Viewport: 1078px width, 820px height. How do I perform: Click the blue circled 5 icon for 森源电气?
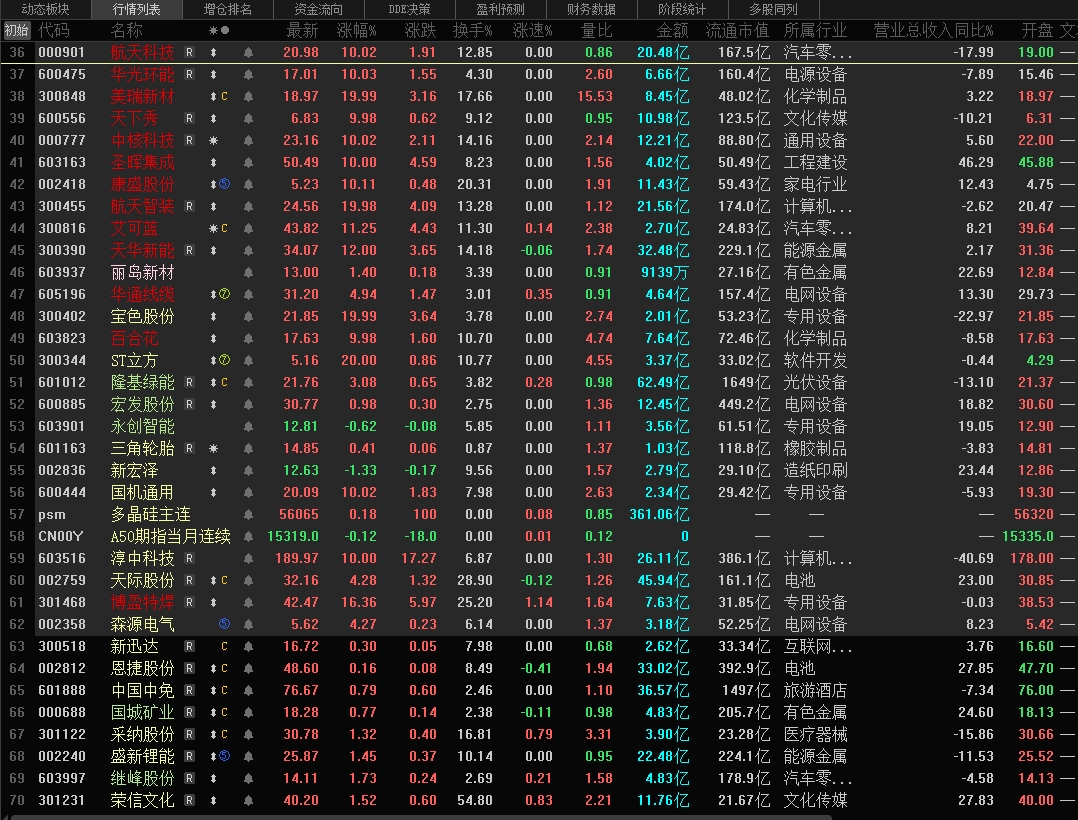(224, 624)
